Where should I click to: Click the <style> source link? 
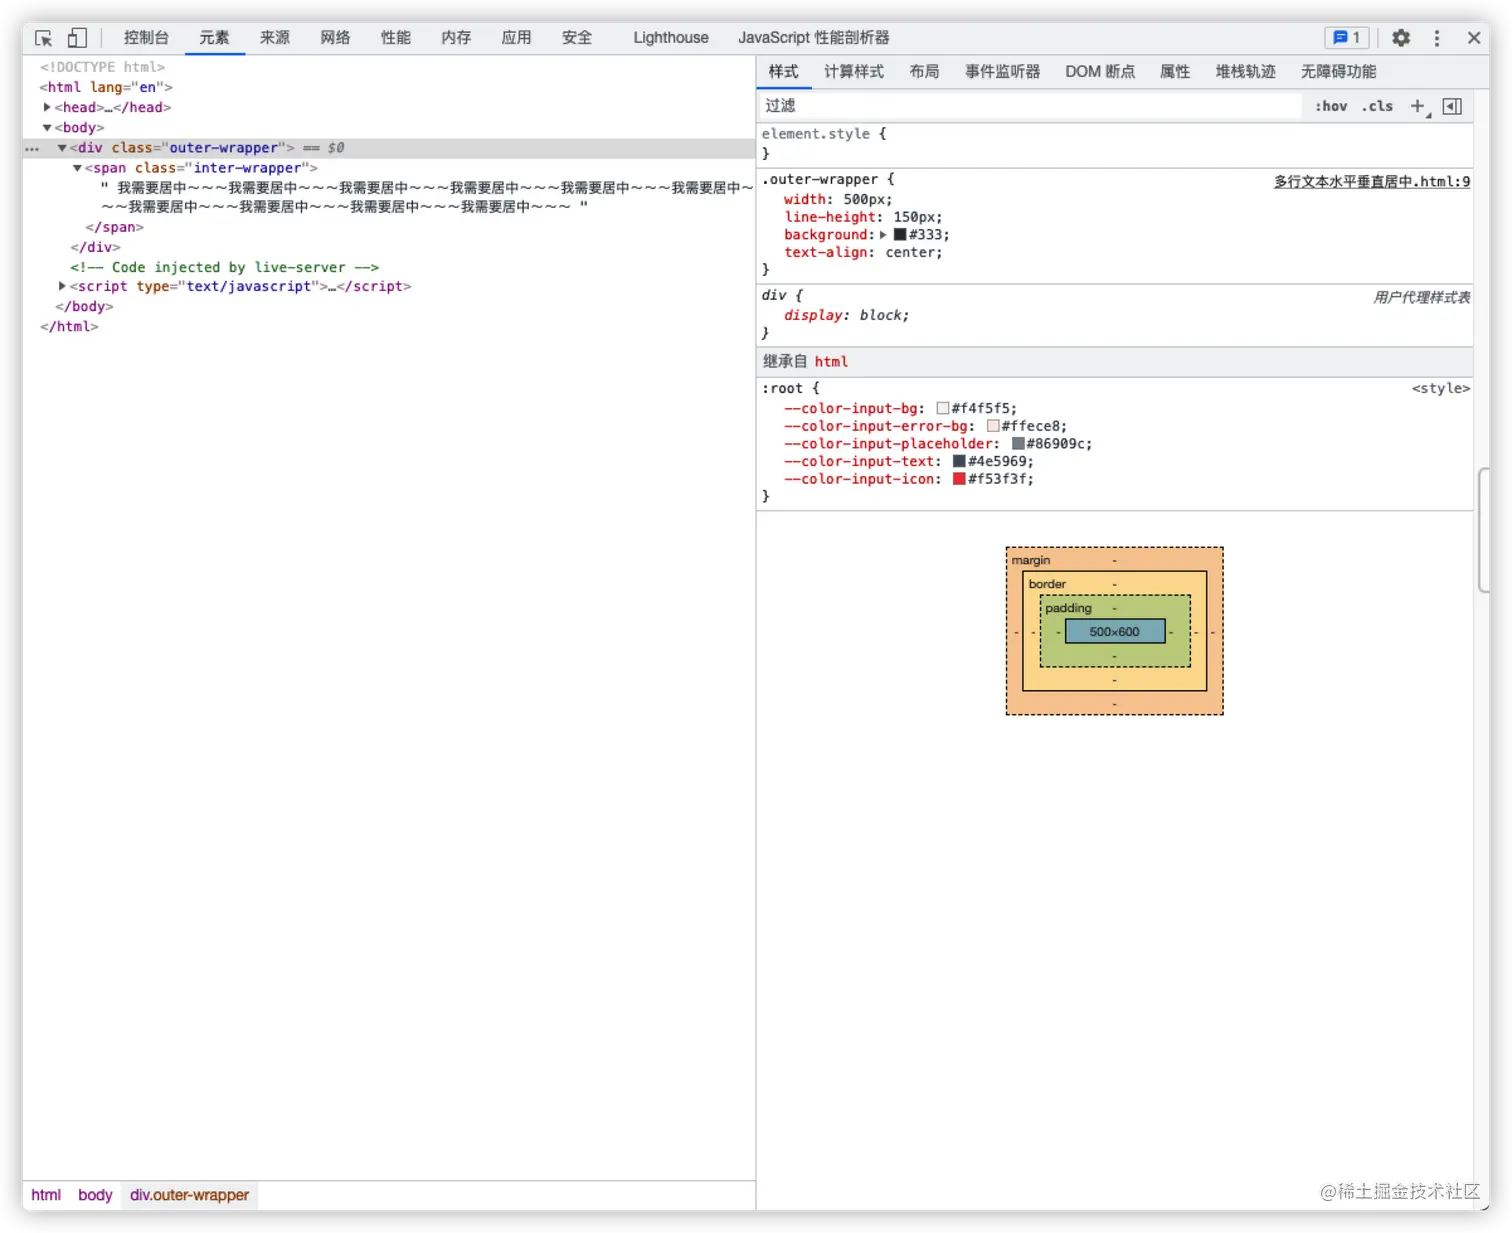[1440, 388]
